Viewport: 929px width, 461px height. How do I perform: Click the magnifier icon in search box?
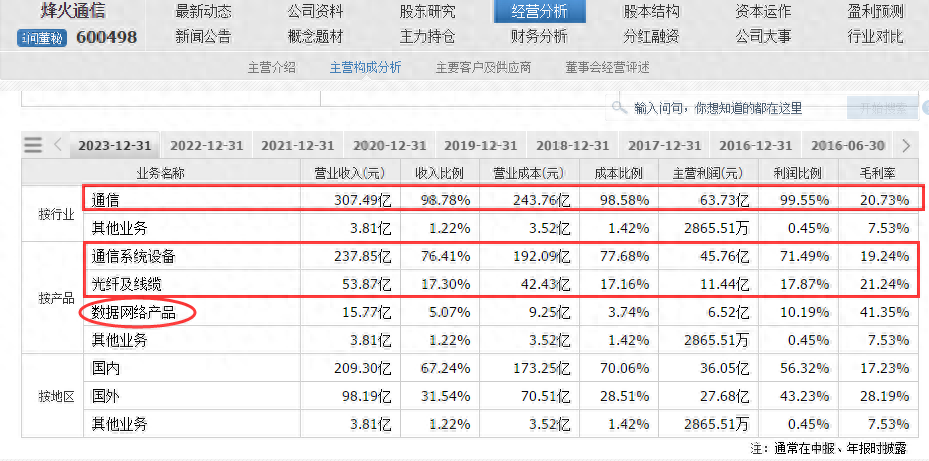(619, 107)
